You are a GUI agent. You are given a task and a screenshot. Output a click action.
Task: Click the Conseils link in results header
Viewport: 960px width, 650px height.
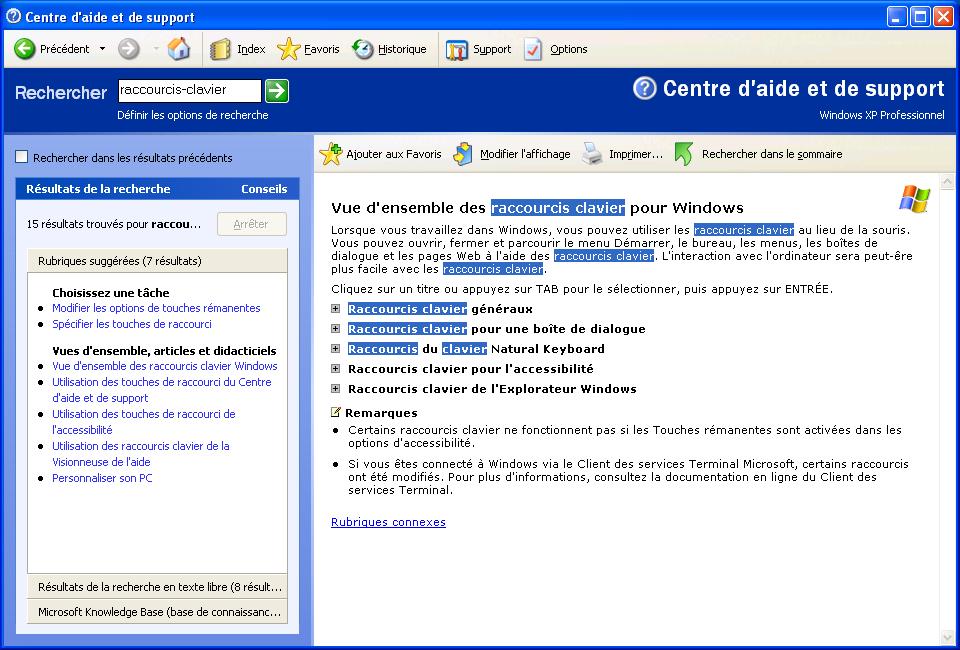pyautogui.click(x=264, y=189)
